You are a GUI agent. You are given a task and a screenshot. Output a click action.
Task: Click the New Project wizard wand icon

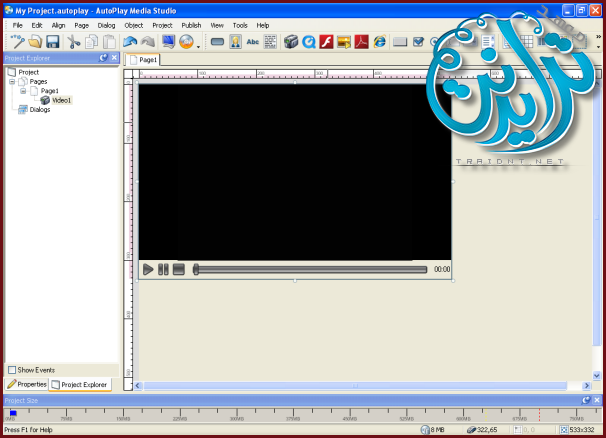click(x=17, y=41)
